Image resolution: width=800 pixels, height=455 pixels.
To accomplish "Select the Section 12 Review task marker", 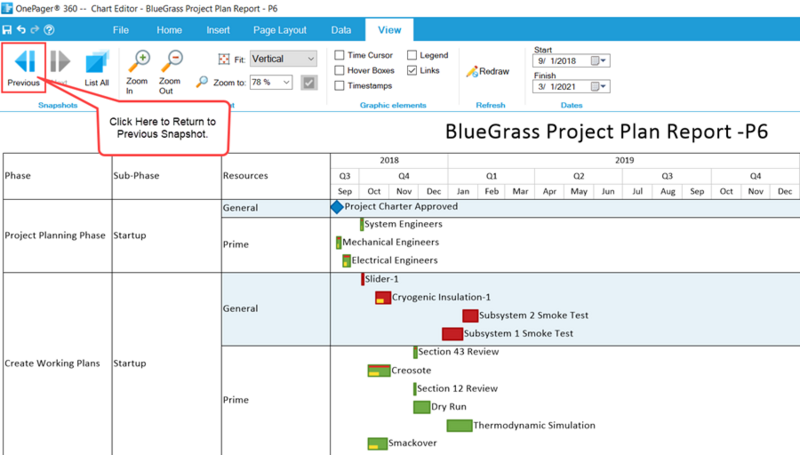I will pos(415,389).
